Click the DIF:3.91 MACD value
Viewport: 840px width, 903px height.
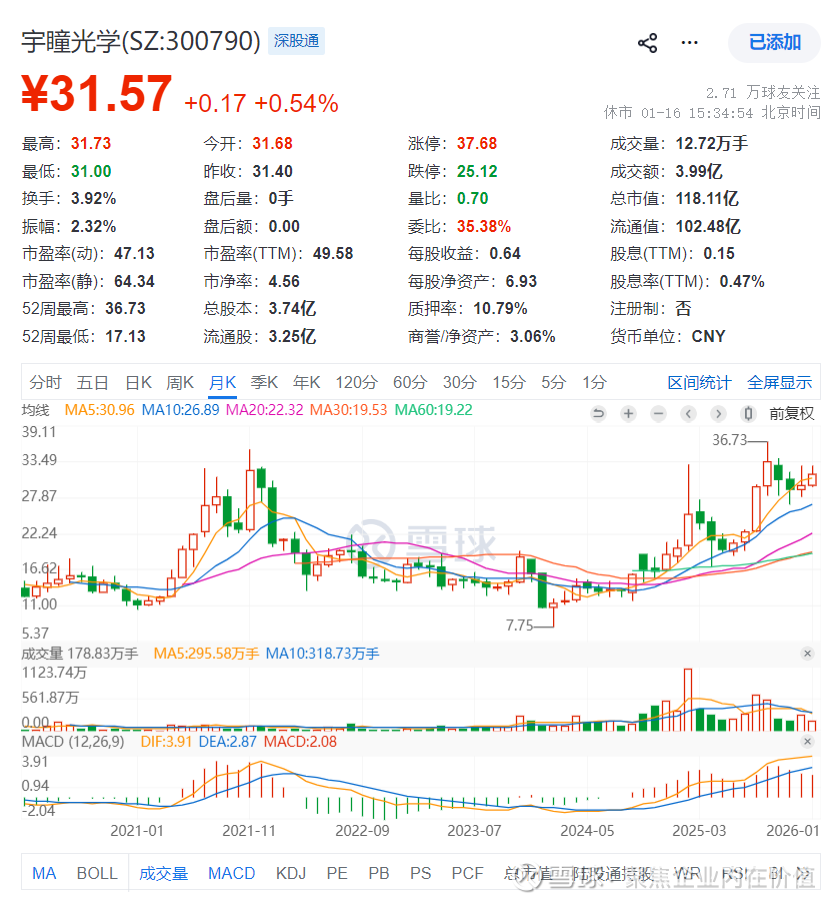tap(166, 741)
